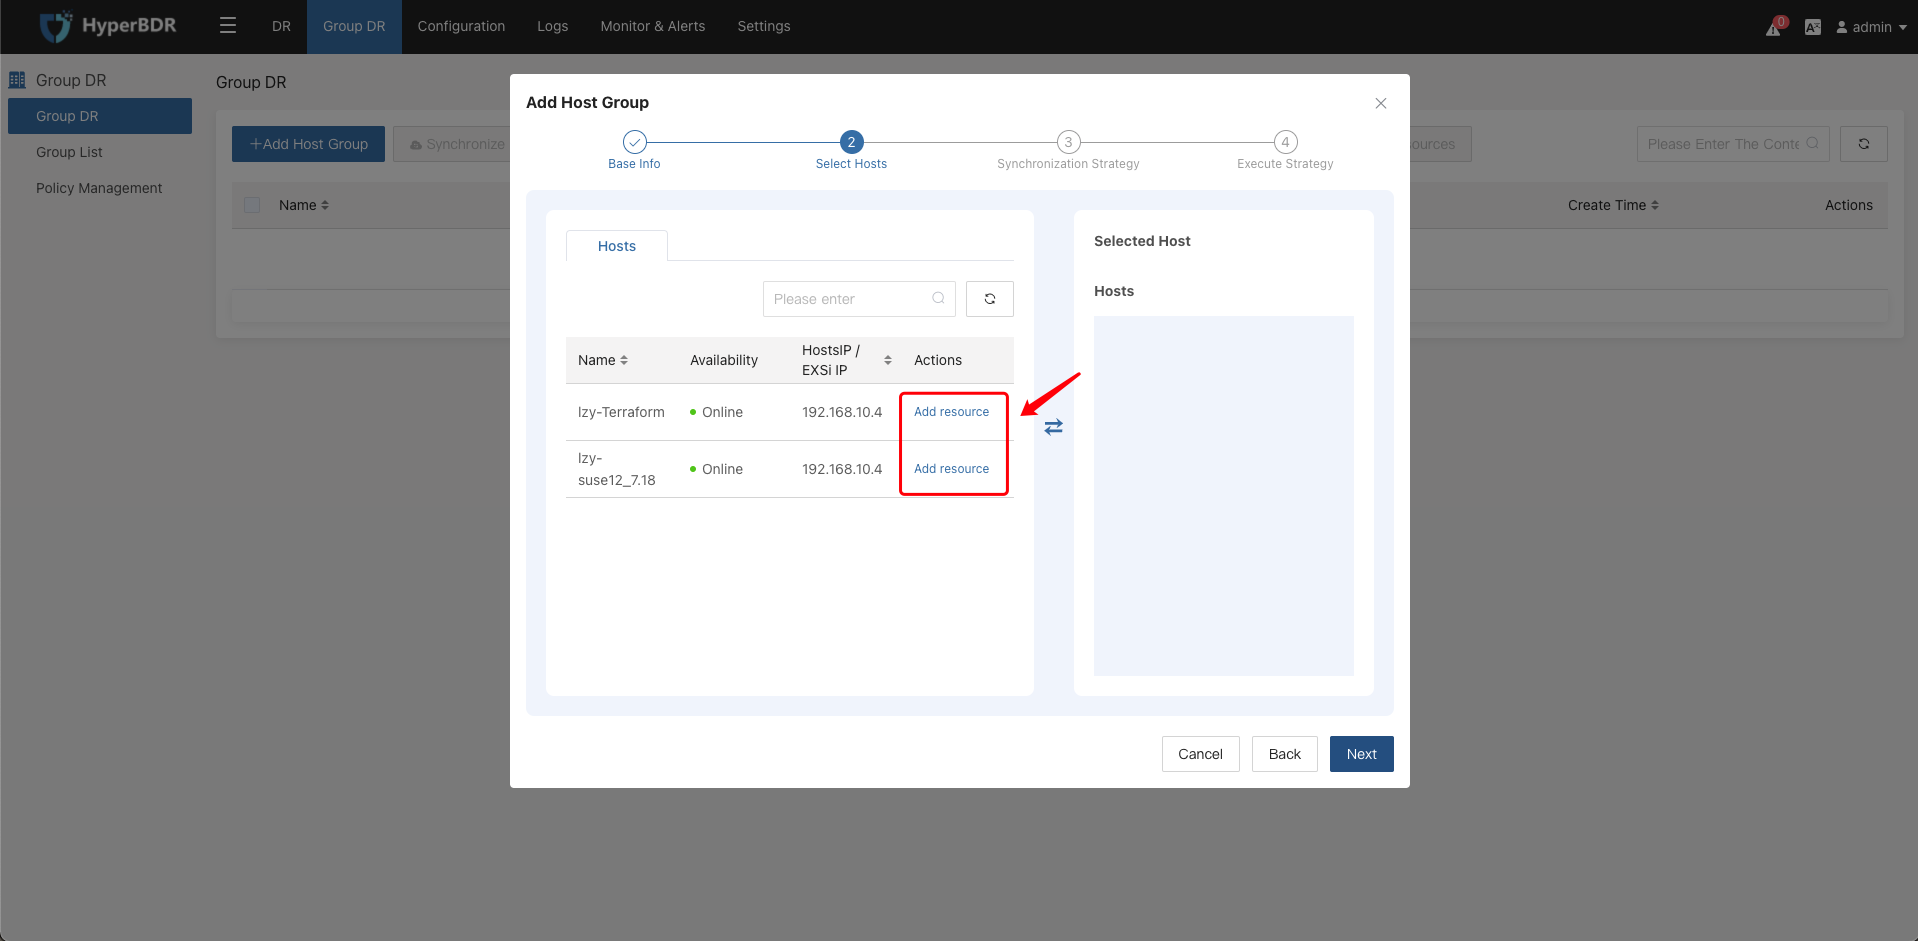The height and width of the screenshot is (941, 1918).
Task: Open the Logs menu
Action: tap(552, 26)
